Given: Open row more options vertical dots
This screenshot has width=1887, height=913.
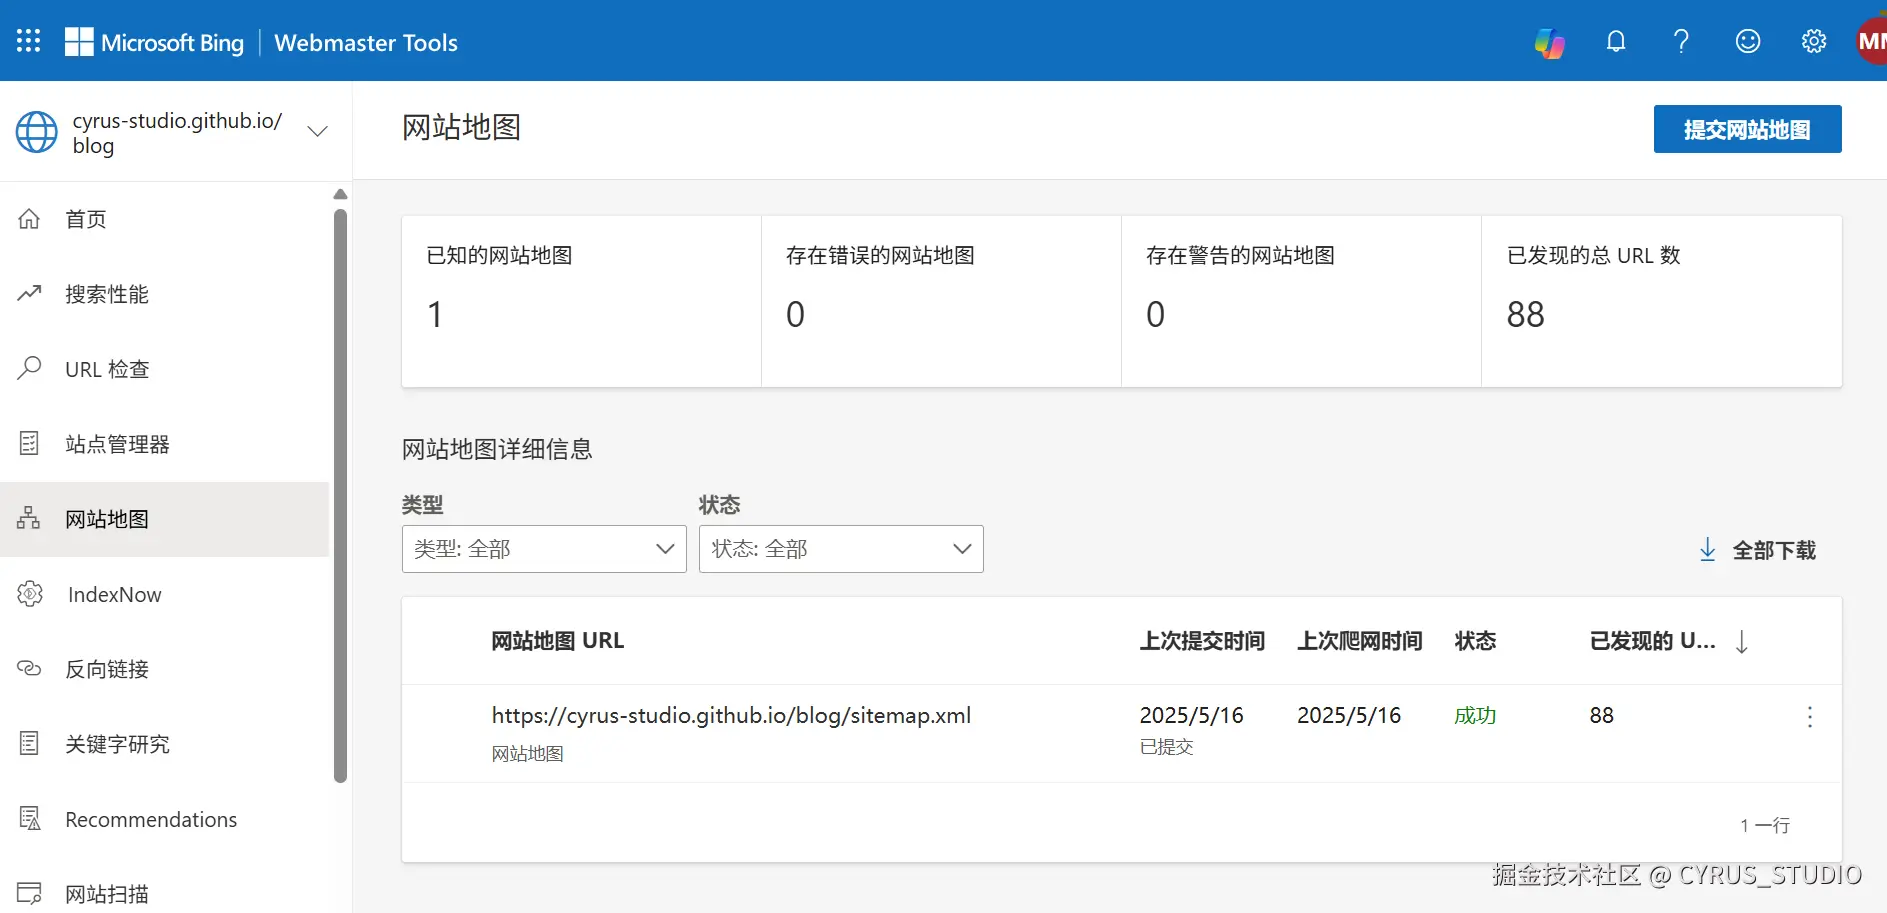Looking at the screenshot, I should (x=1810, y=717).
